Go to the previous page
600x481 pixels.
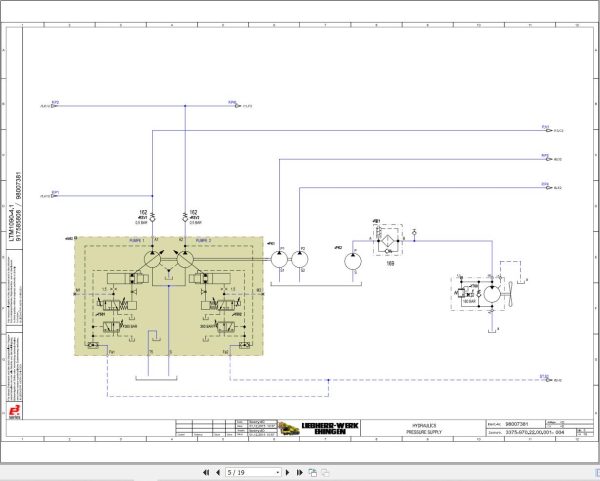(x=218, y=473)
